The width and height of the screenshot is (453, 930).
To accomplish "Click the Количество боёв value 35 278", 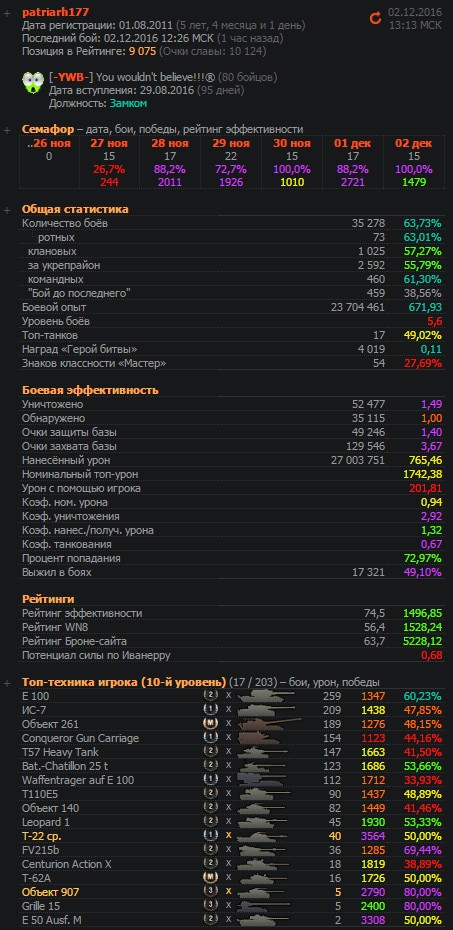I will [x=367, y=223].
